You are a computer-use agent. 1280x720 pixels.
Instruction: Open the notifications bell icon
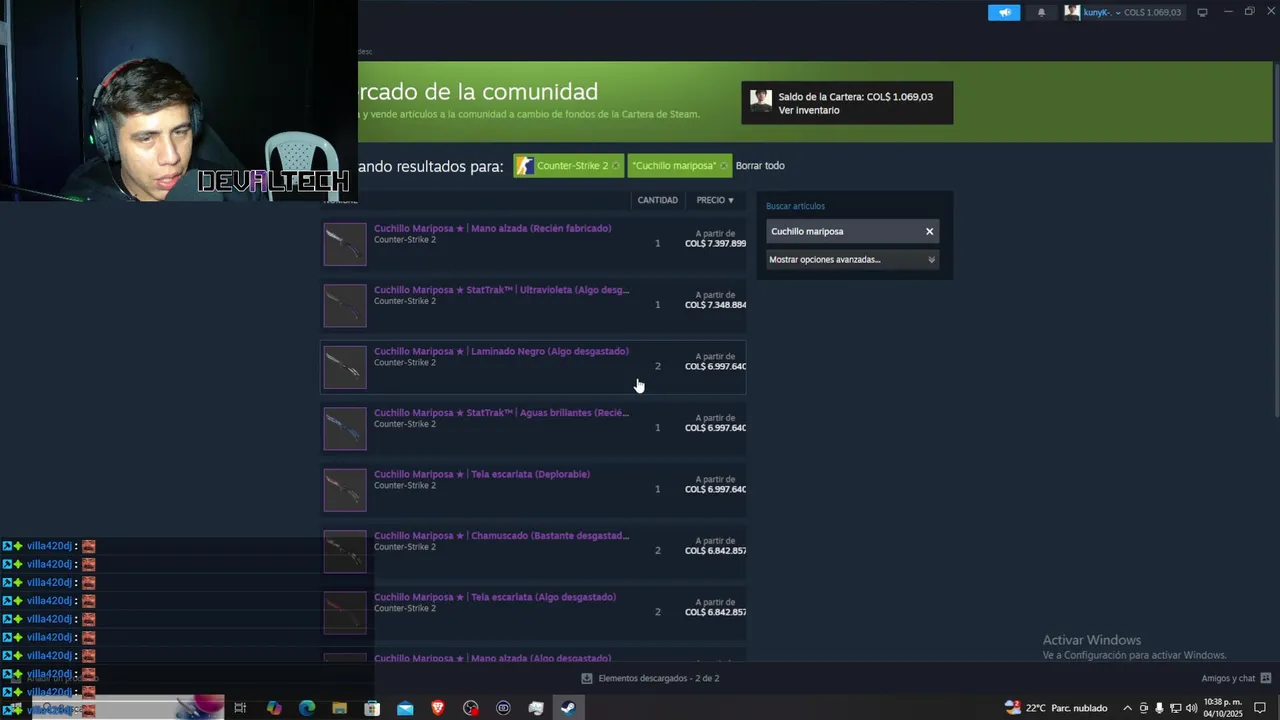(1041, 12)
